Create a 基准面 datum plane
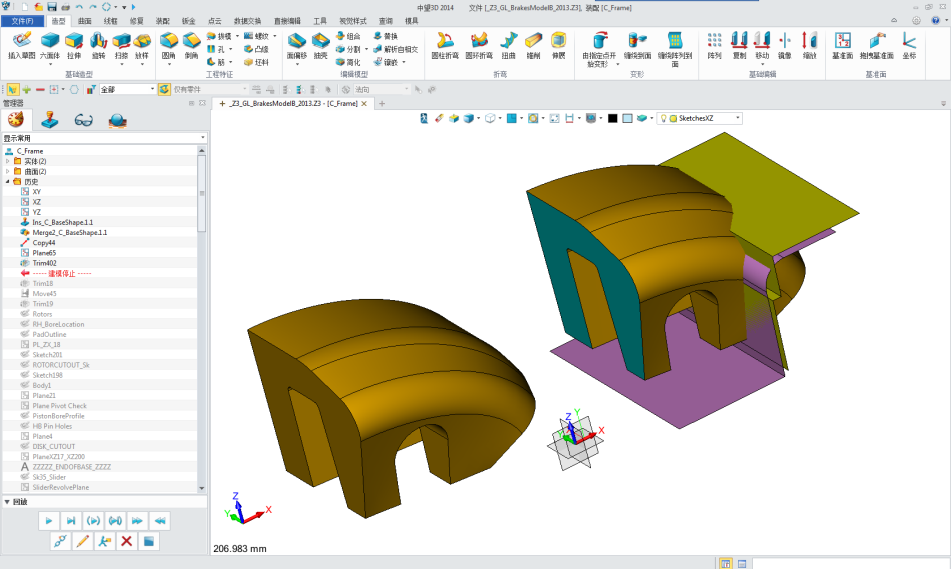Viewport: 951px width, 569px height. [843, 44]
